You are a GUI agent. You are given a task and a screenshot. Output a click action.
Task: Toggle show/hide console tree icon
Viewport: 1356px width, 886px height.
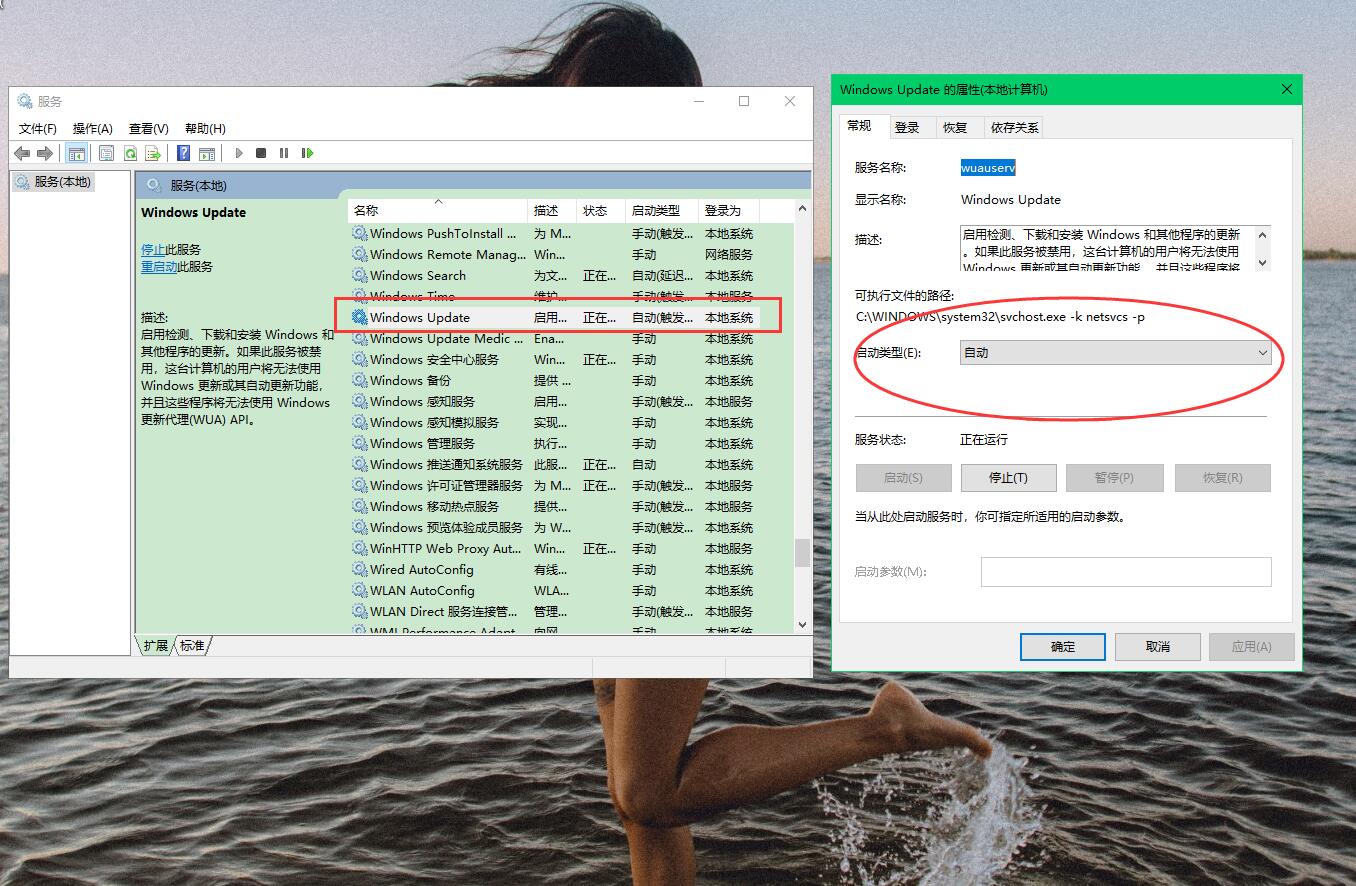(76, 153)
